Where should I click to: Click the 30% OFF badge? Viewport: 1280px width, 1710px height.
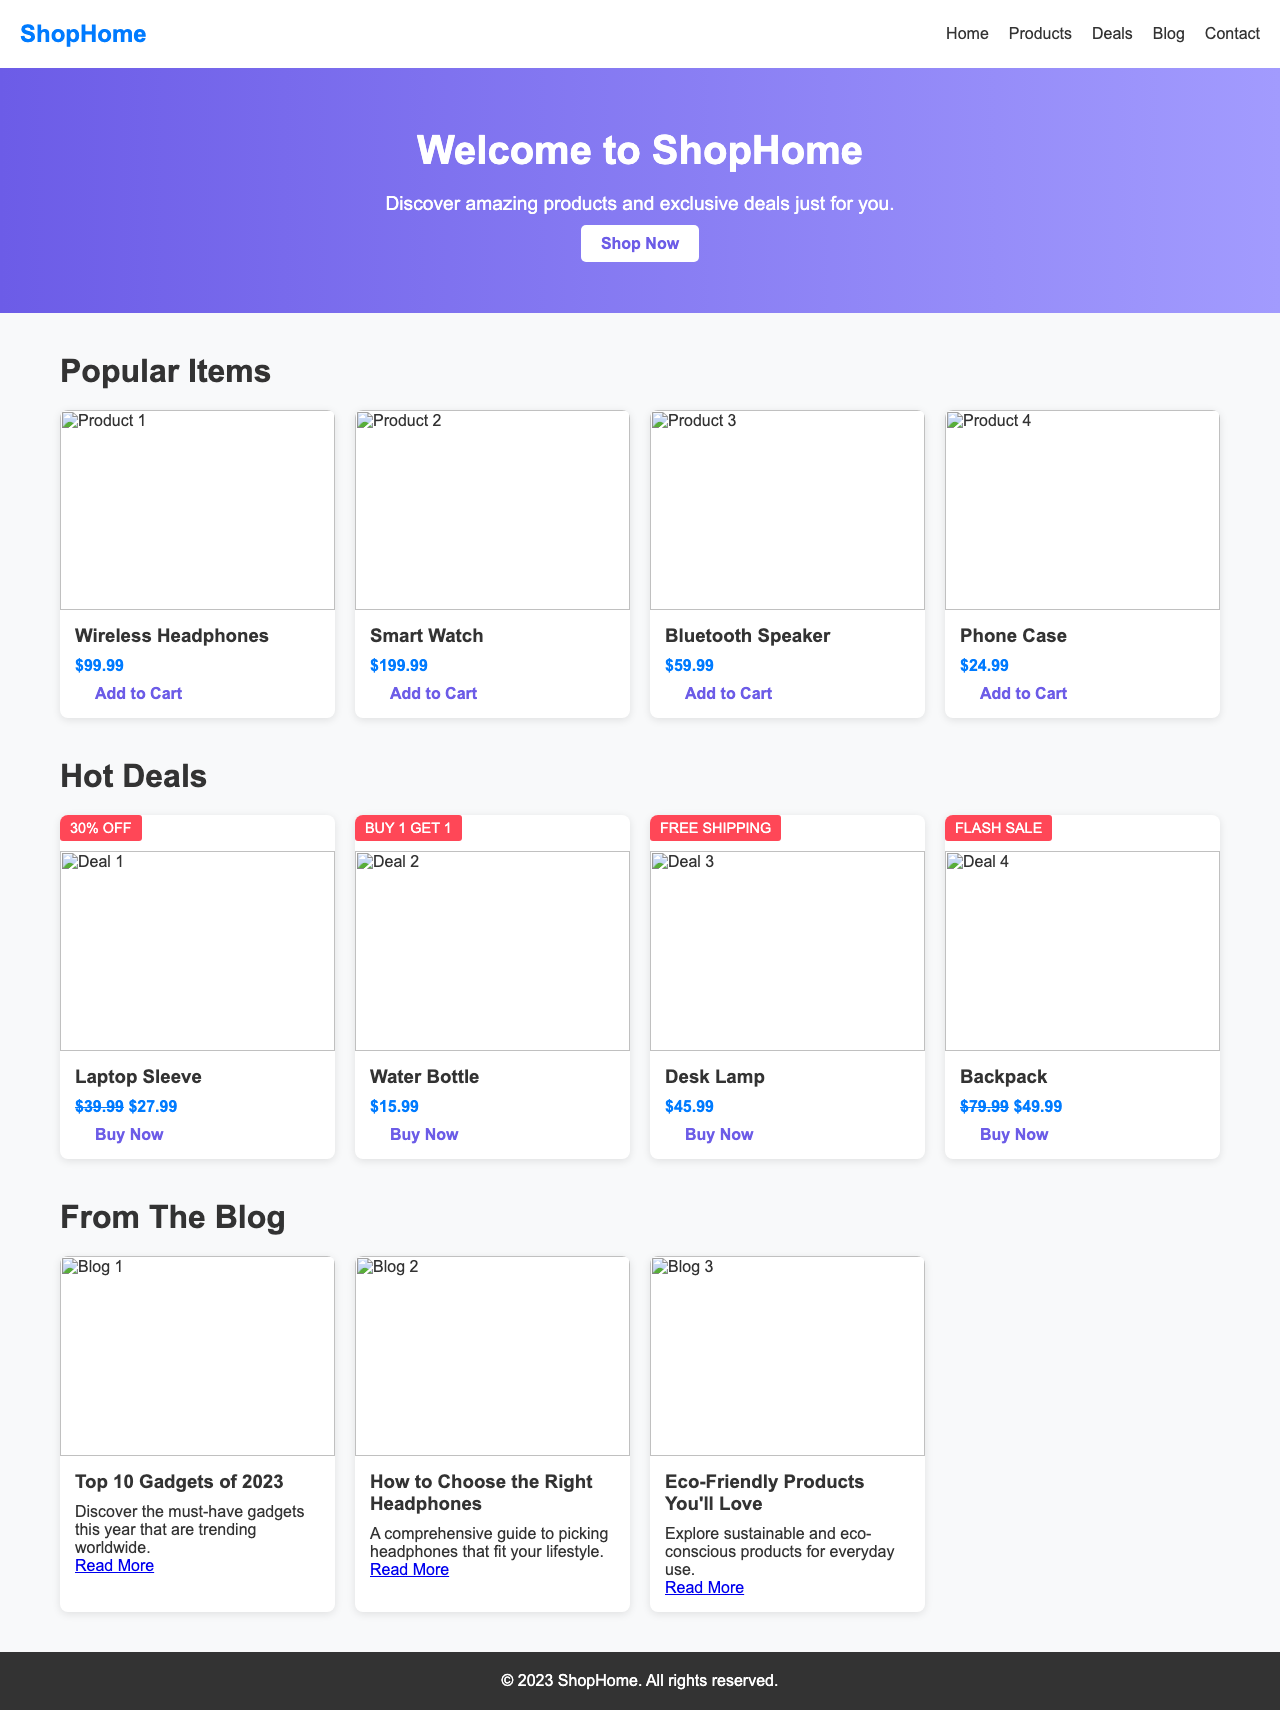click(100, 828)
